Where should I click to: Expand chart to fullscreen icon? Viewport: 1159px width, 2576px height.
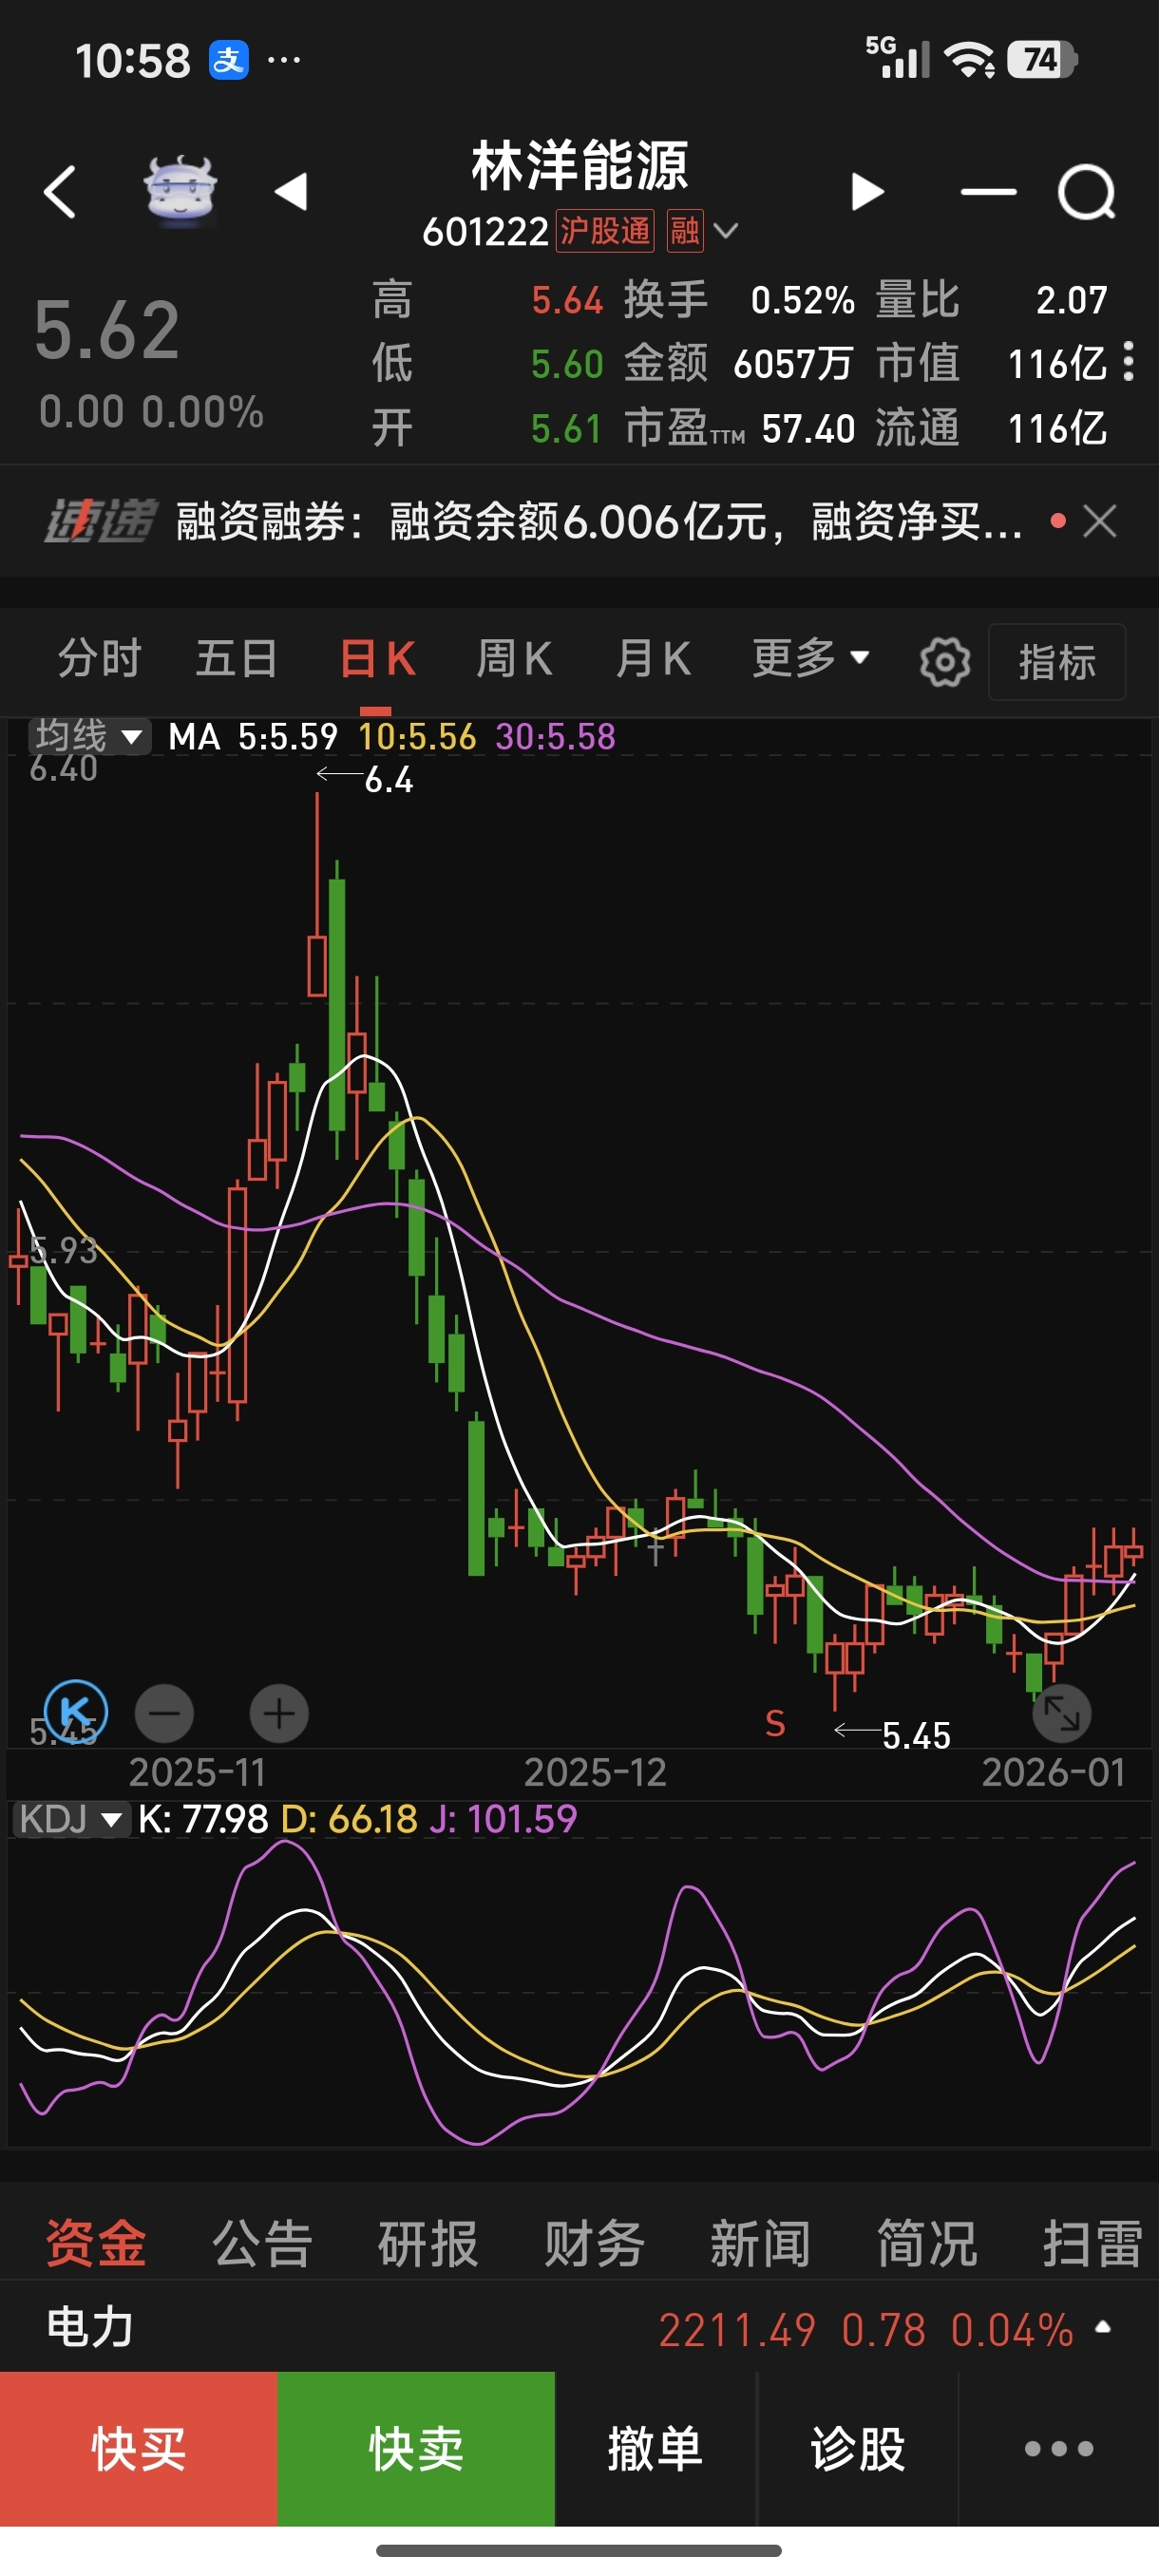pos(1061,1714)
